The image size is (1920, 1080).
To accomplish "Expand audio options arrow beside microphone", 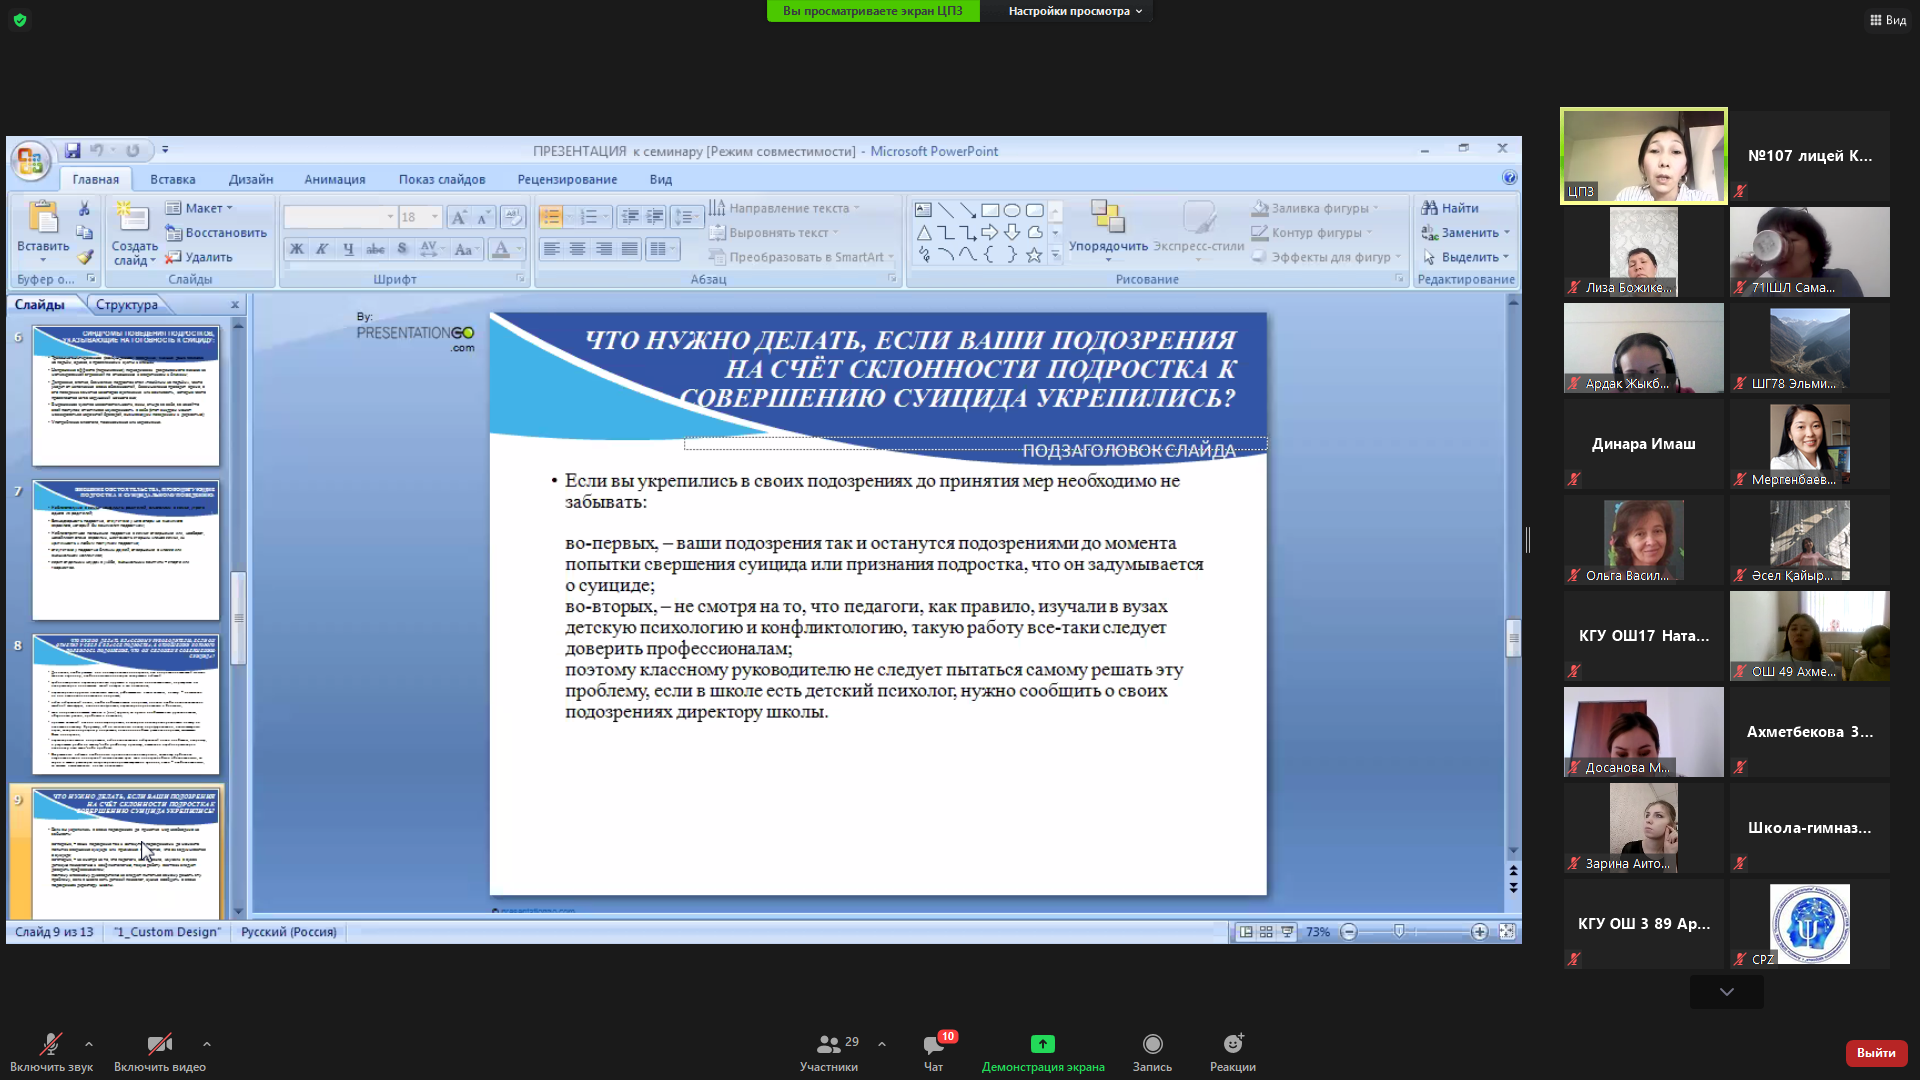I will pos(89,1044).
